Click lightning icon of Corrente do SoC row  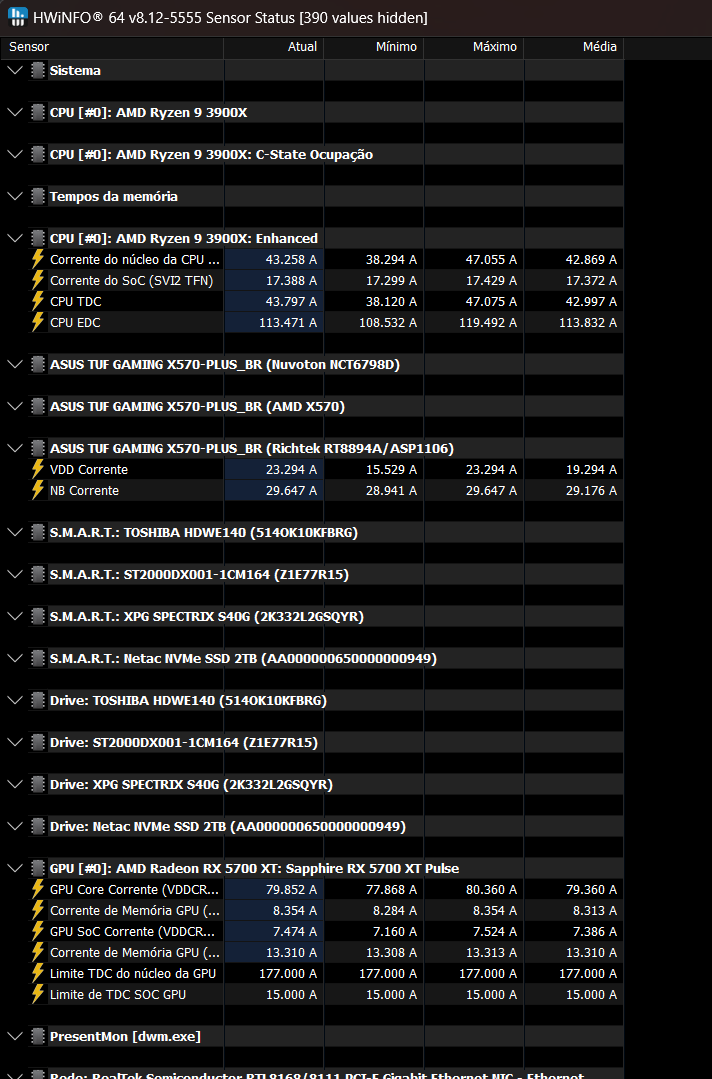click(38, 280)
